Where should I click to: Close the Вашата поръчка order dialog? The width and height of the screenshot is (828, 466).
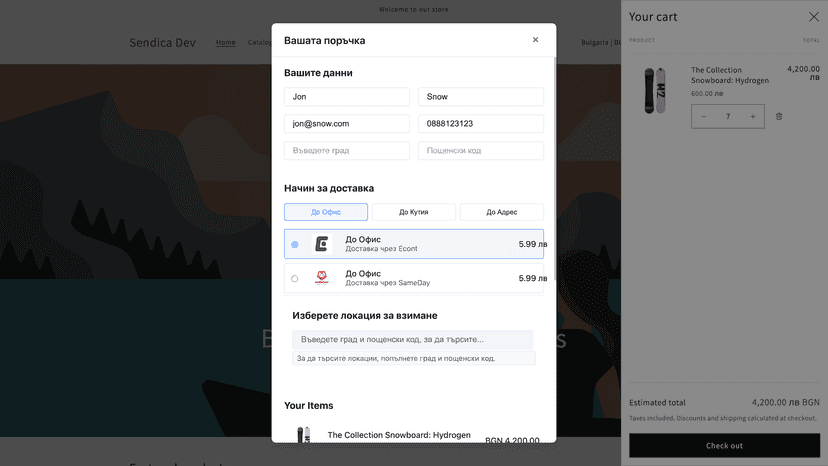point(535,40)
